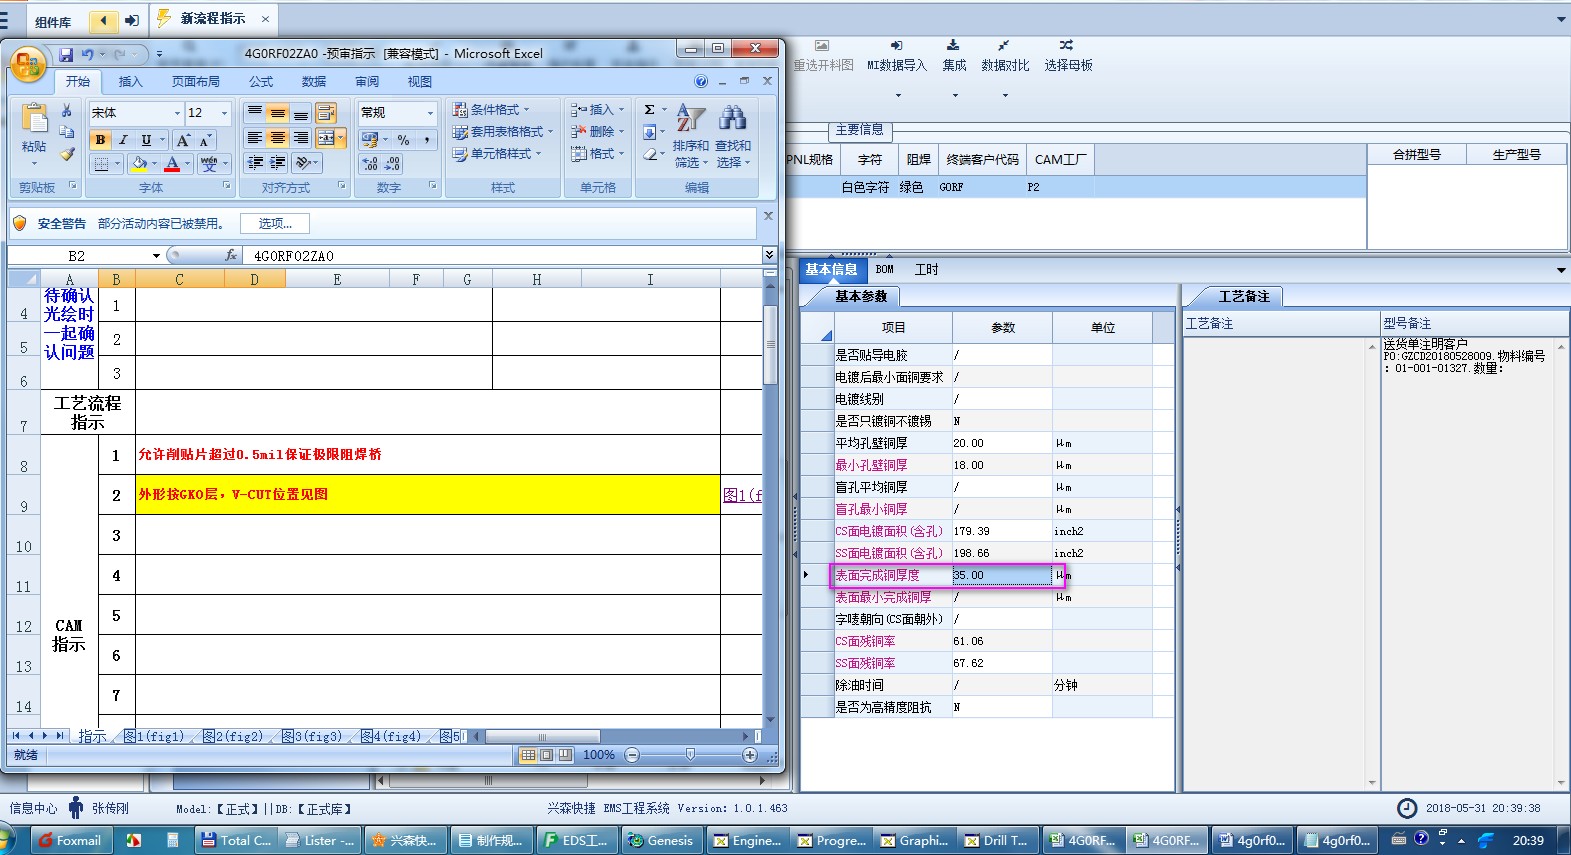Open Sort and Filter (排序和筛选)
This screenshot has width=1571, height=855.
[x=691, y=135]
